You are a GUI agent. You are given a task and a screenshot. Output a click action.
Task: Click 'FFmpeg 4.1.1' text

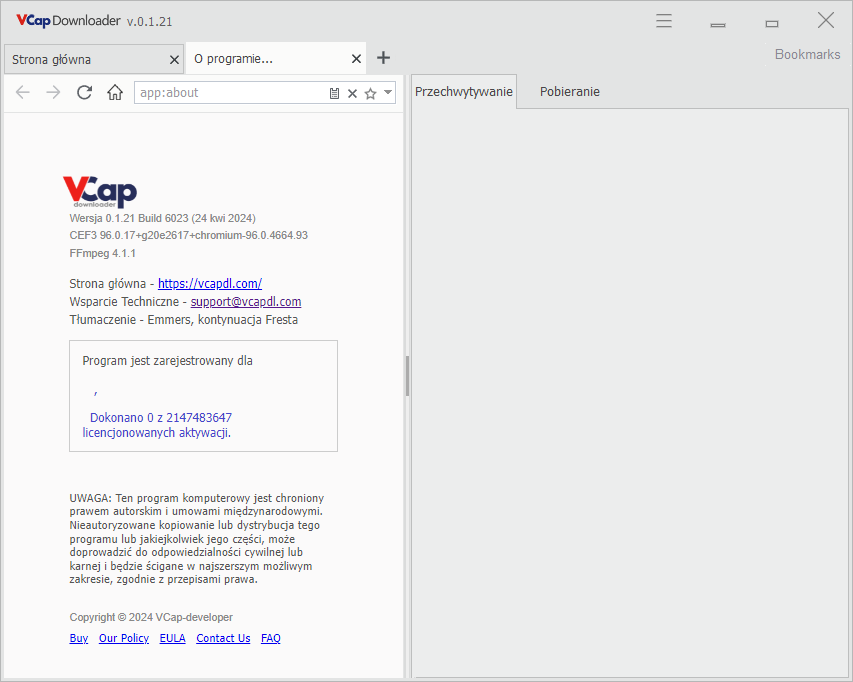[103, 253]
